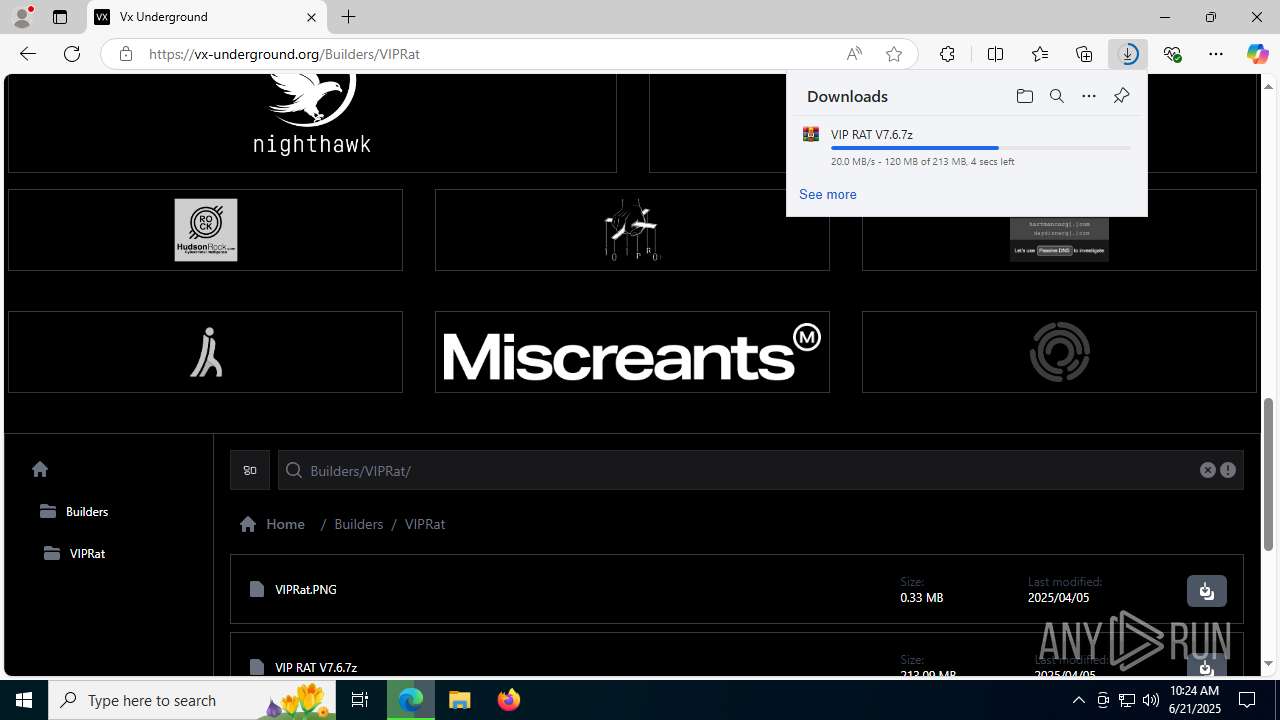Open the OPR sponsor logo
1280x720 pixels.
[632, 230]
